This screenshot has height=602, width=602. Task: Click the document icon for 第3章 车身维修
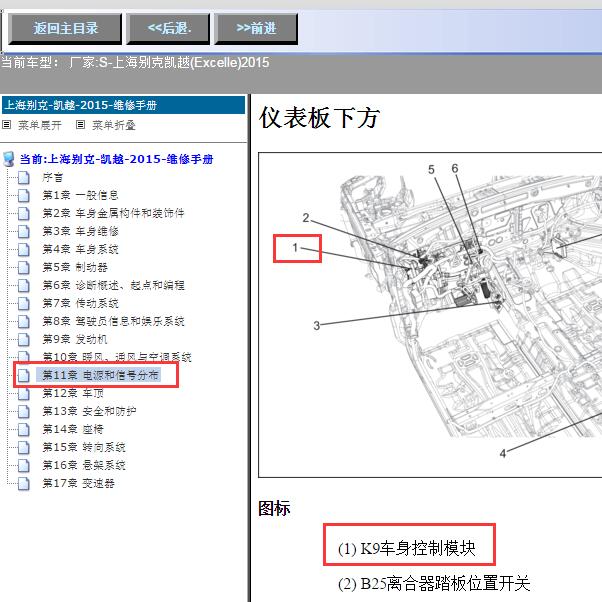[x=24, y=231]
